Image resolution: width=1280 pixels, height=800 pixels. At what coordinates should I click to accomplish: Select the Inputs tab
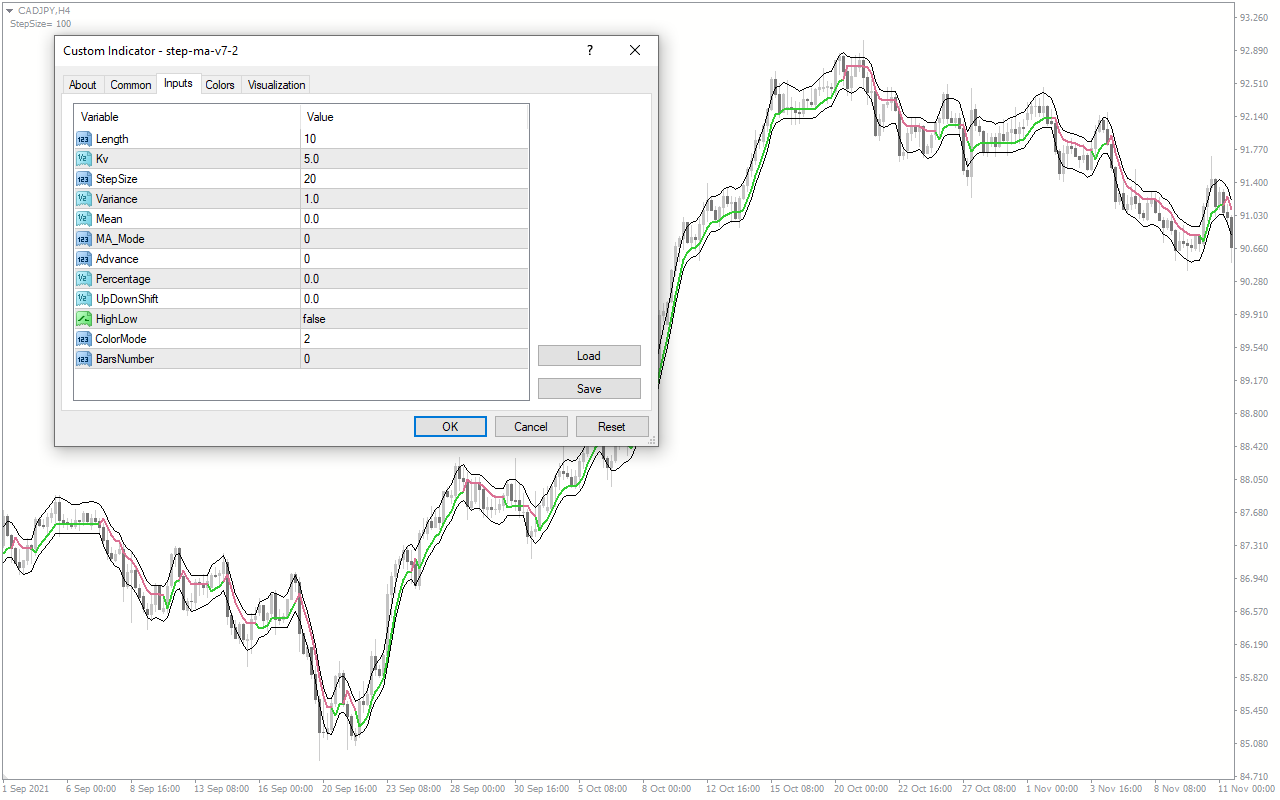click(178, 84)
